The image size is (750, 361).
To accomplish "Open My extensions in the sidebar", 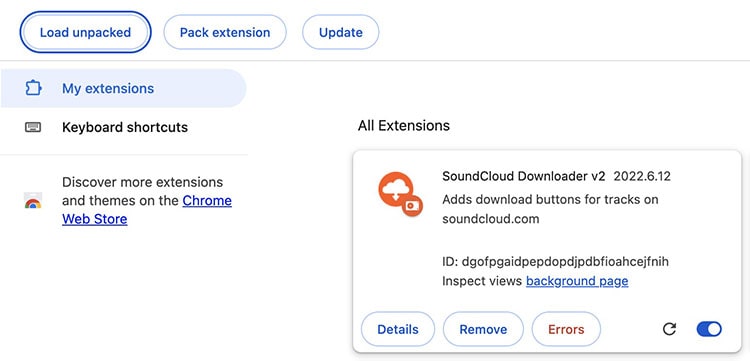I will pos(123,88).
